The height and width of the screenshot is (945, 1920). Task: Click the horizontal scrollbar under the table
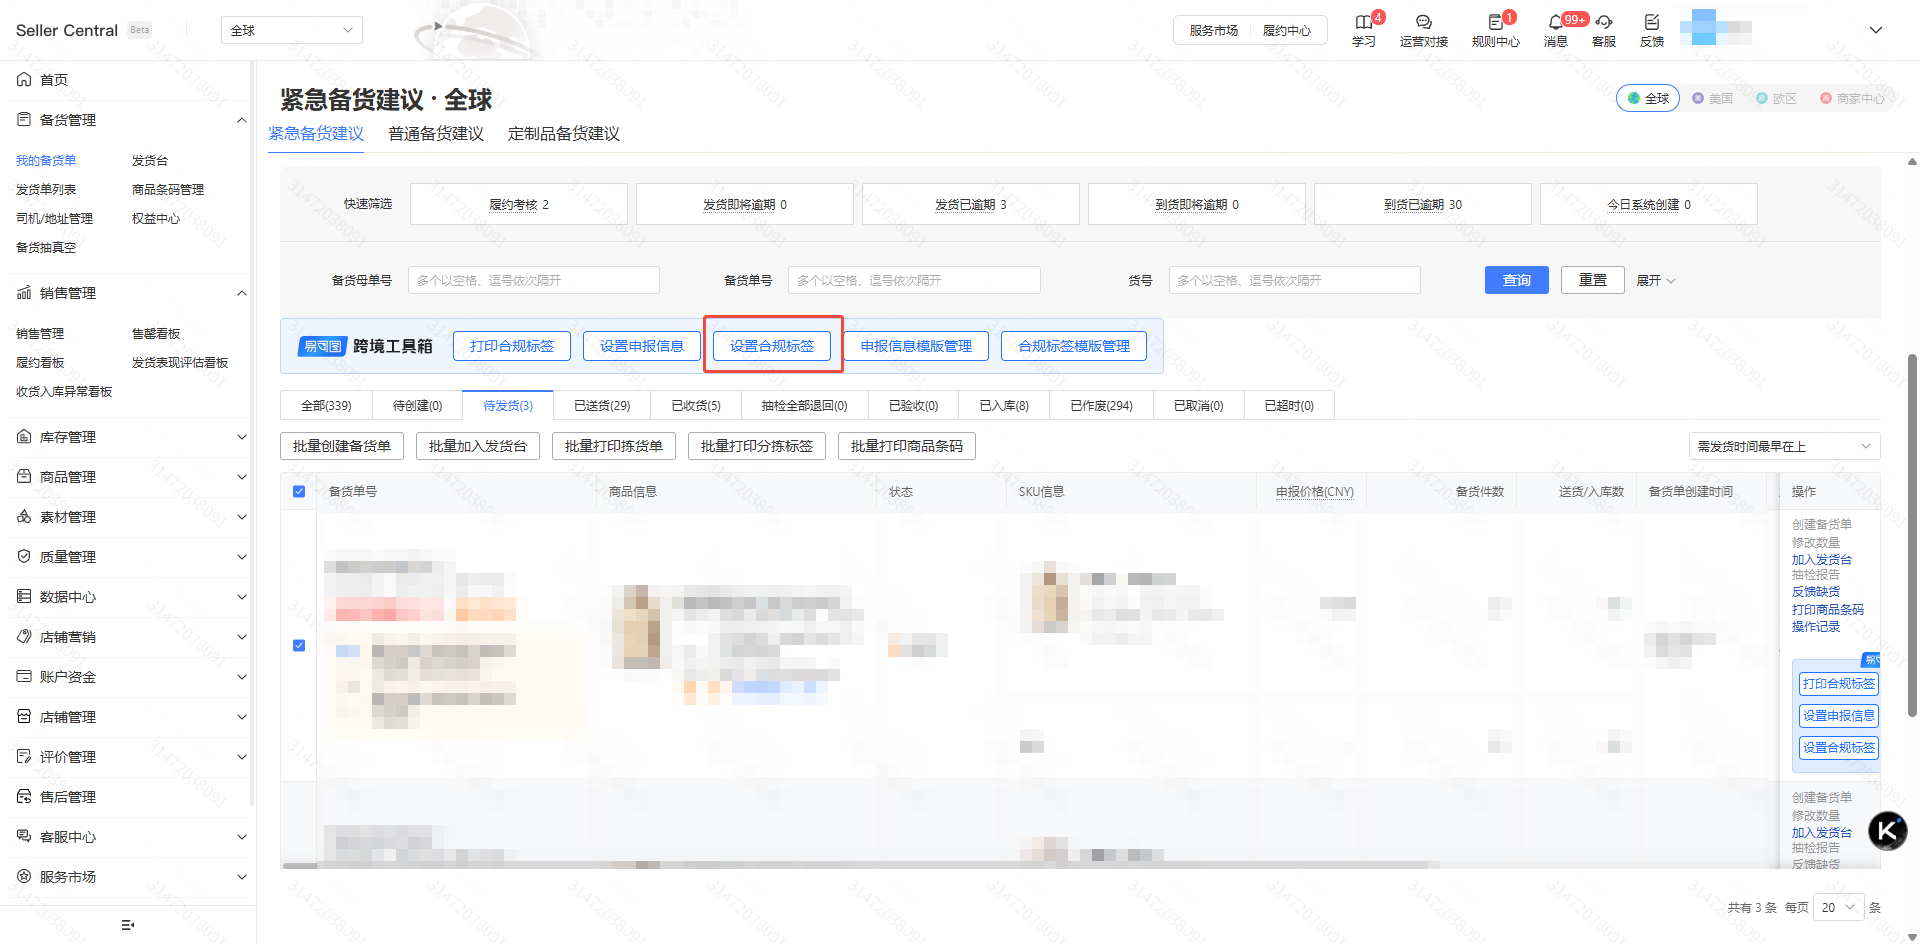pyautogui.click(x=860, y=865)
